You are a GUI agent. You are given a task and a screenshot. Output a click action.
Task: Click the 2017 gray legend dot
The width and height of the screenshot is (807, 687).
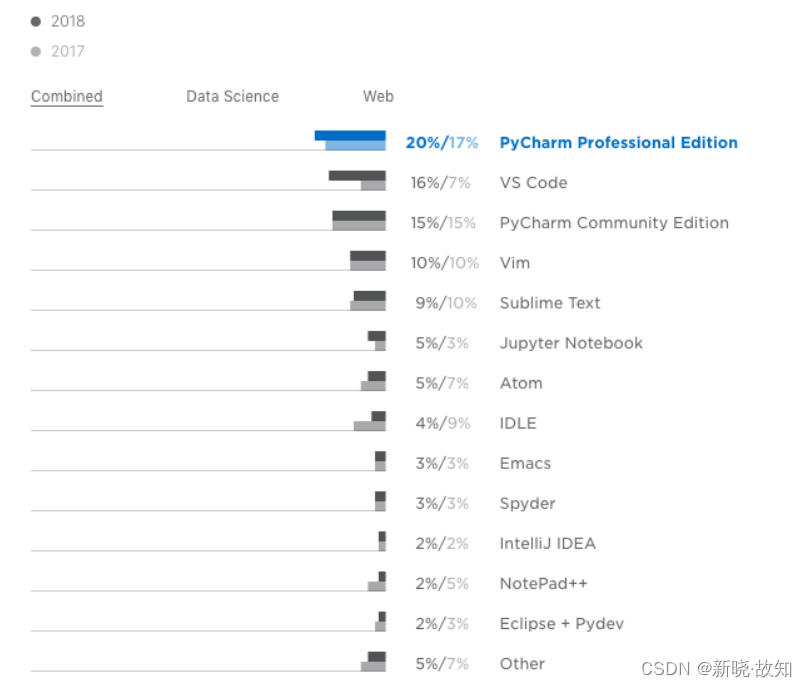tap(36, 51)
